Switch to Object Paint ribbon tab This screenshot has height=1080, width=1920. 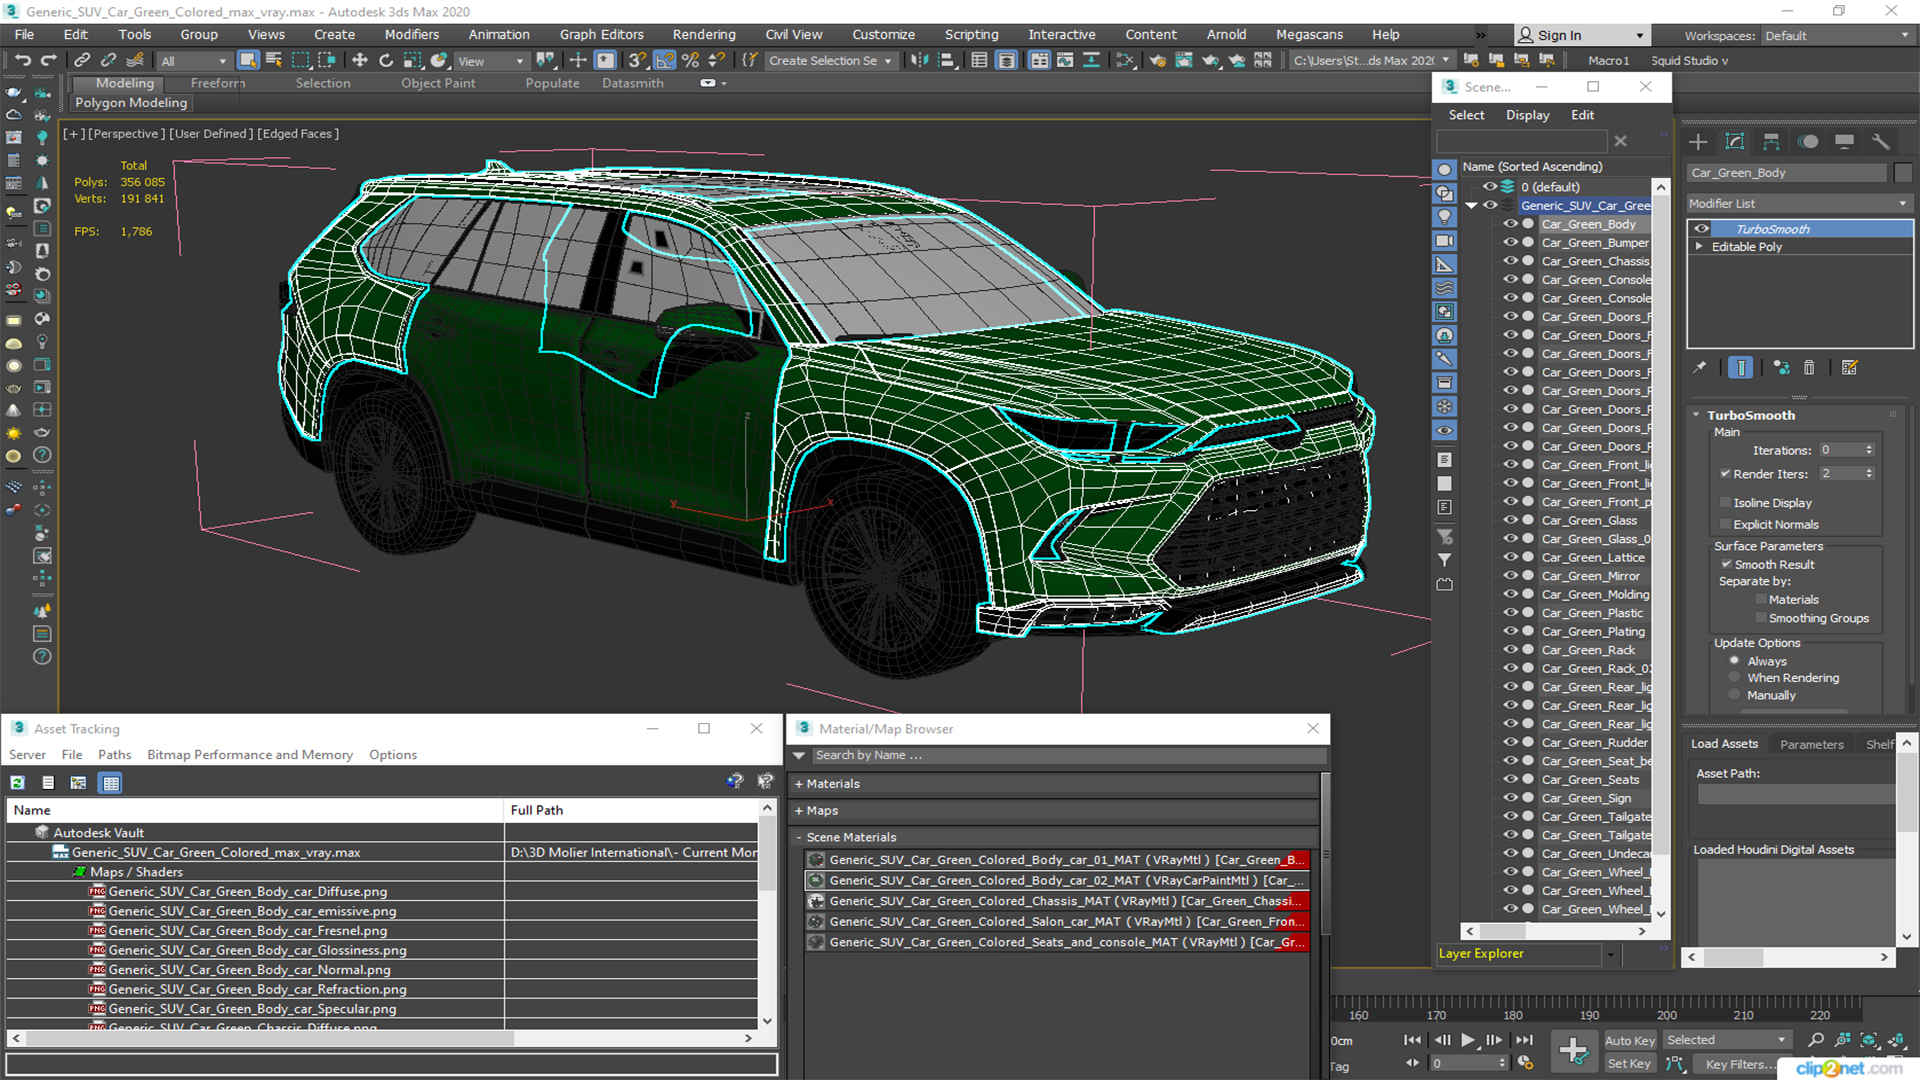[438, 83]
